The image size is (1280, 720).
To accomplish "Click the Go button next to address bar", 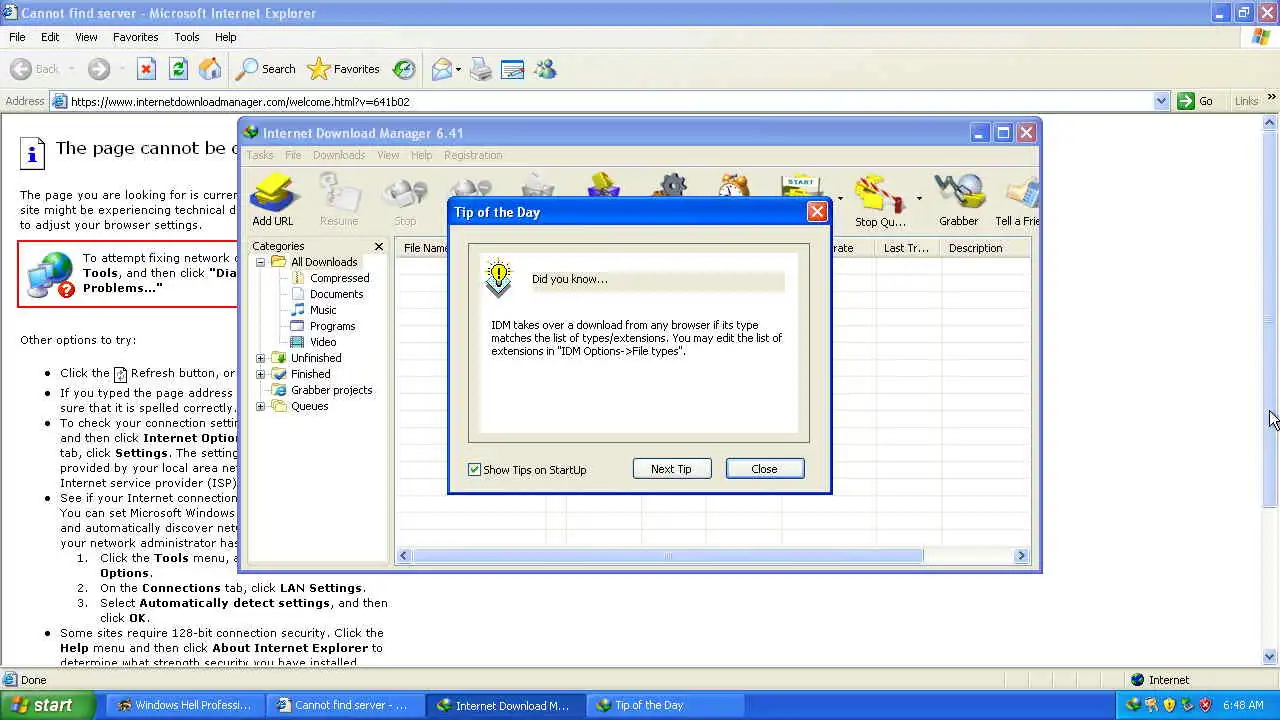I will tap(1196, 101).
